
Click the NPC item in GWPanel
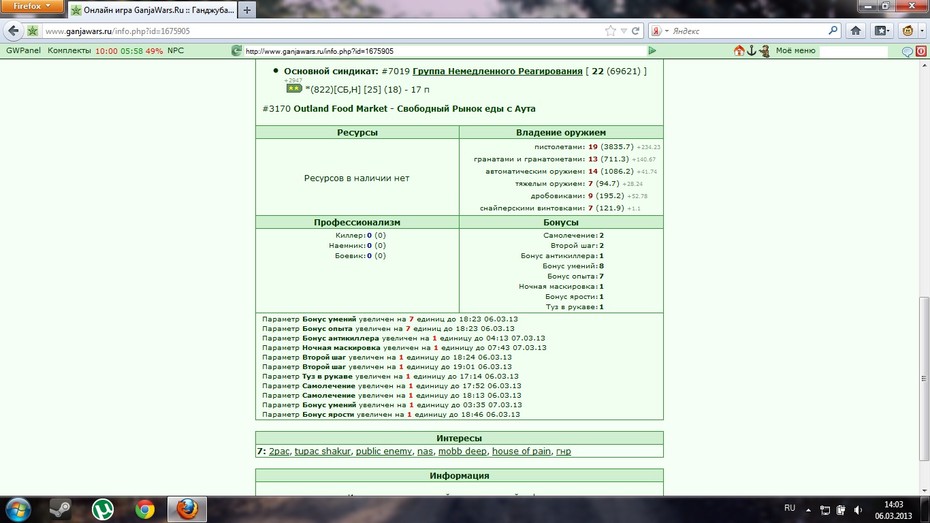click(x=176, y=50)
